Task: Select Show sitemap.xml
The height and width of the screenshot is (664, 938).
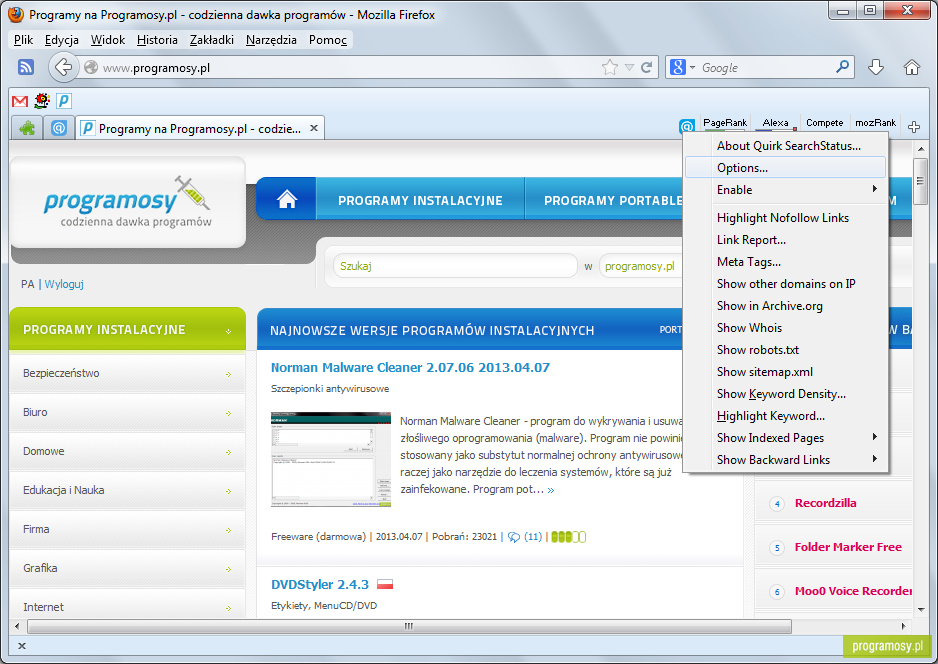Action: (785, 371)
